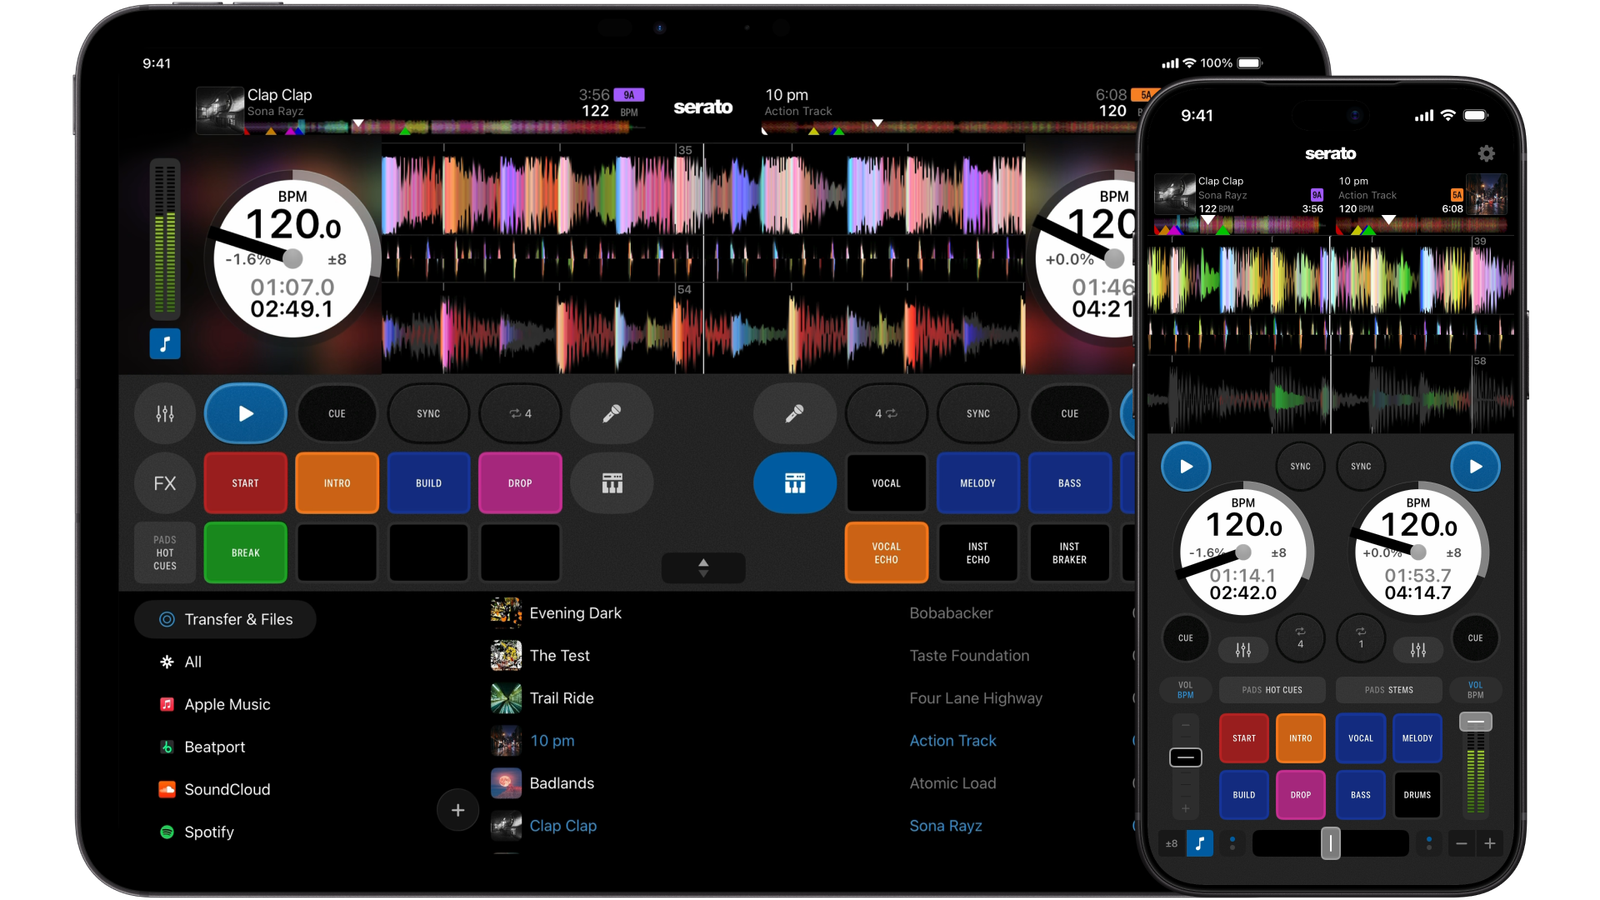Open mixer EQ icon on iPad left deck
This screenshot has height=900, width=1600.
point(165,413)
